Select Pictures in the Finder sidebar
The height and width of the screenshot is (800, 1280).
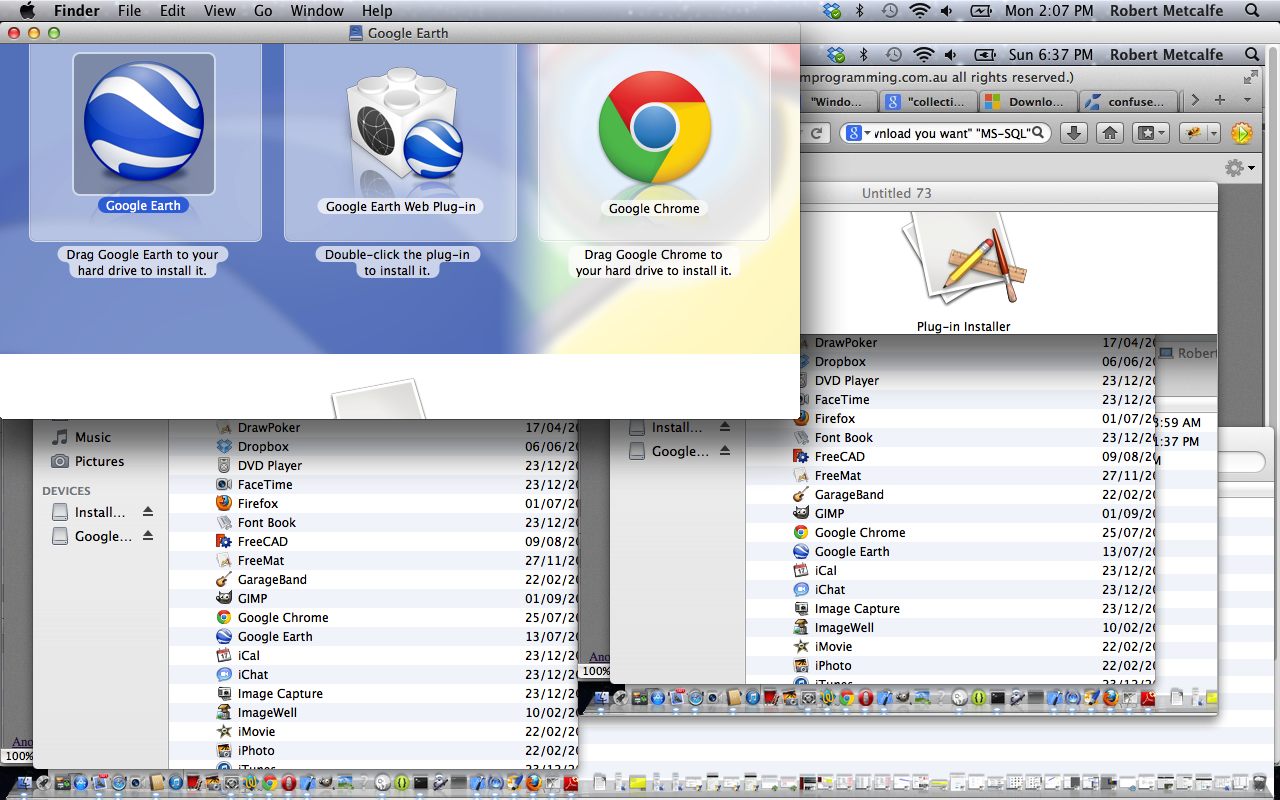click(x=99, y=461)
